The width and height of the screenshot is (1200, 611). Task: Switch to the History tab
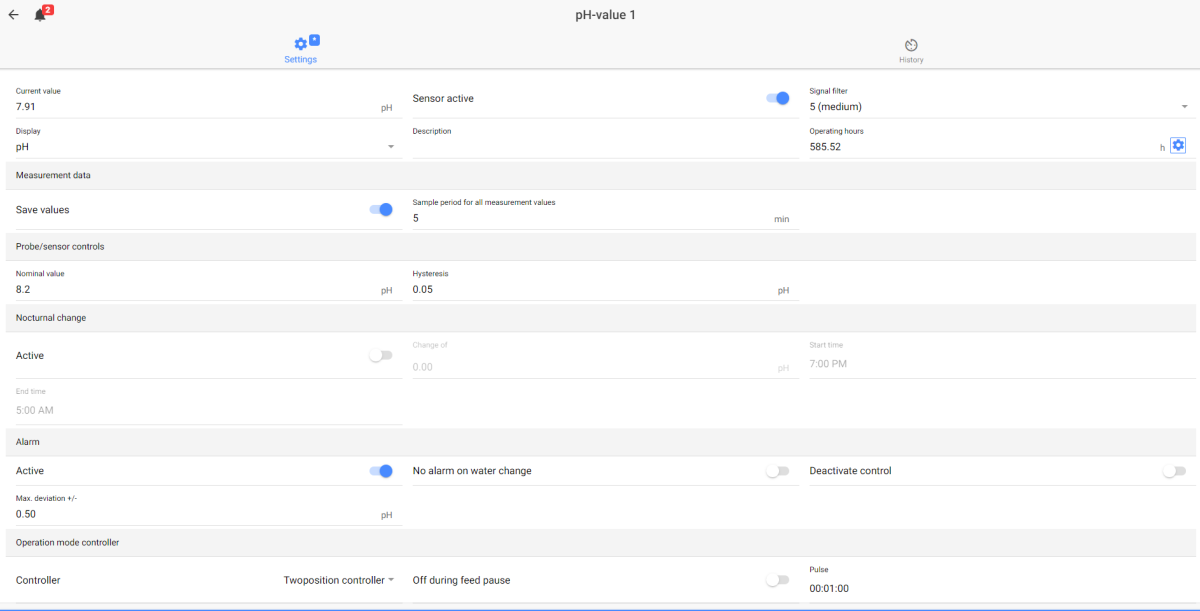[911, 51]
